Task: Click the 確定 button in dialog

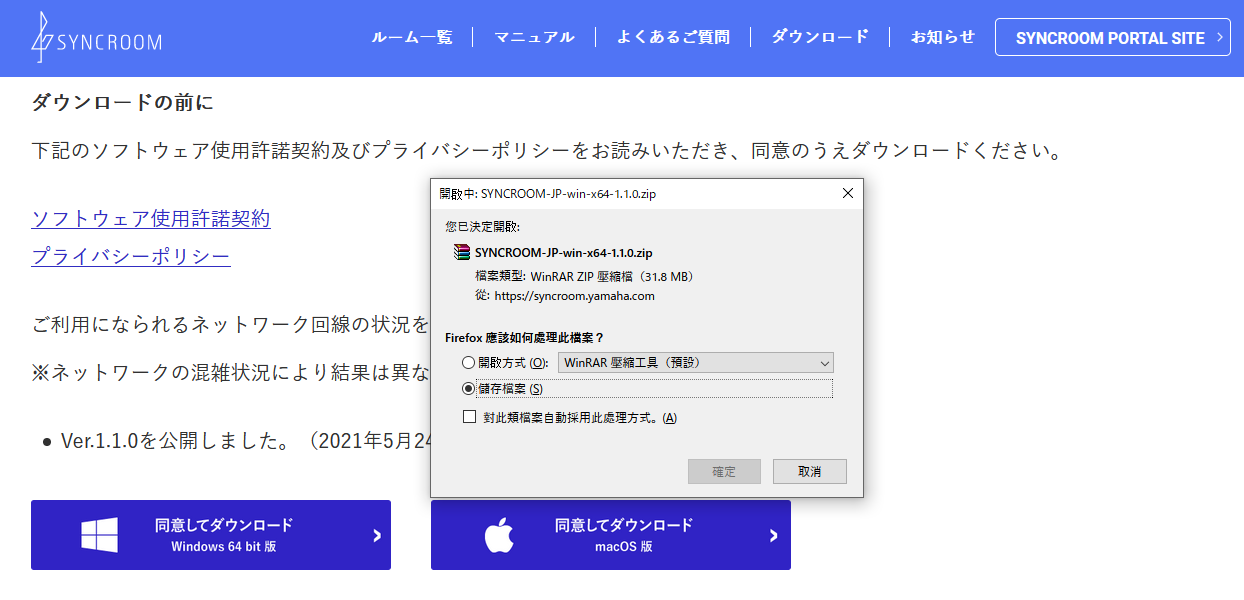Action: (x=724, y=471)
